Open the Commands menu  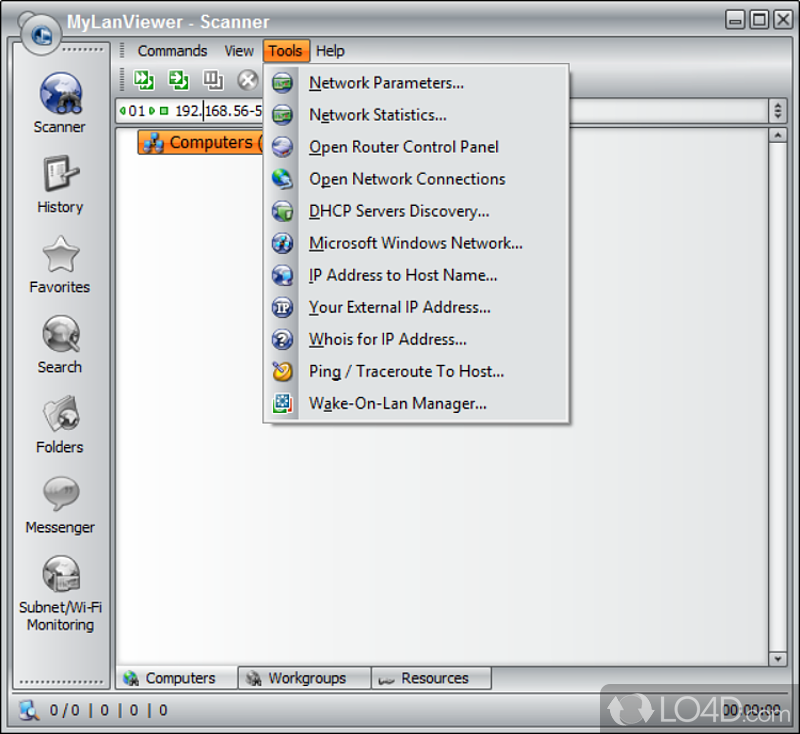[172, 50]
